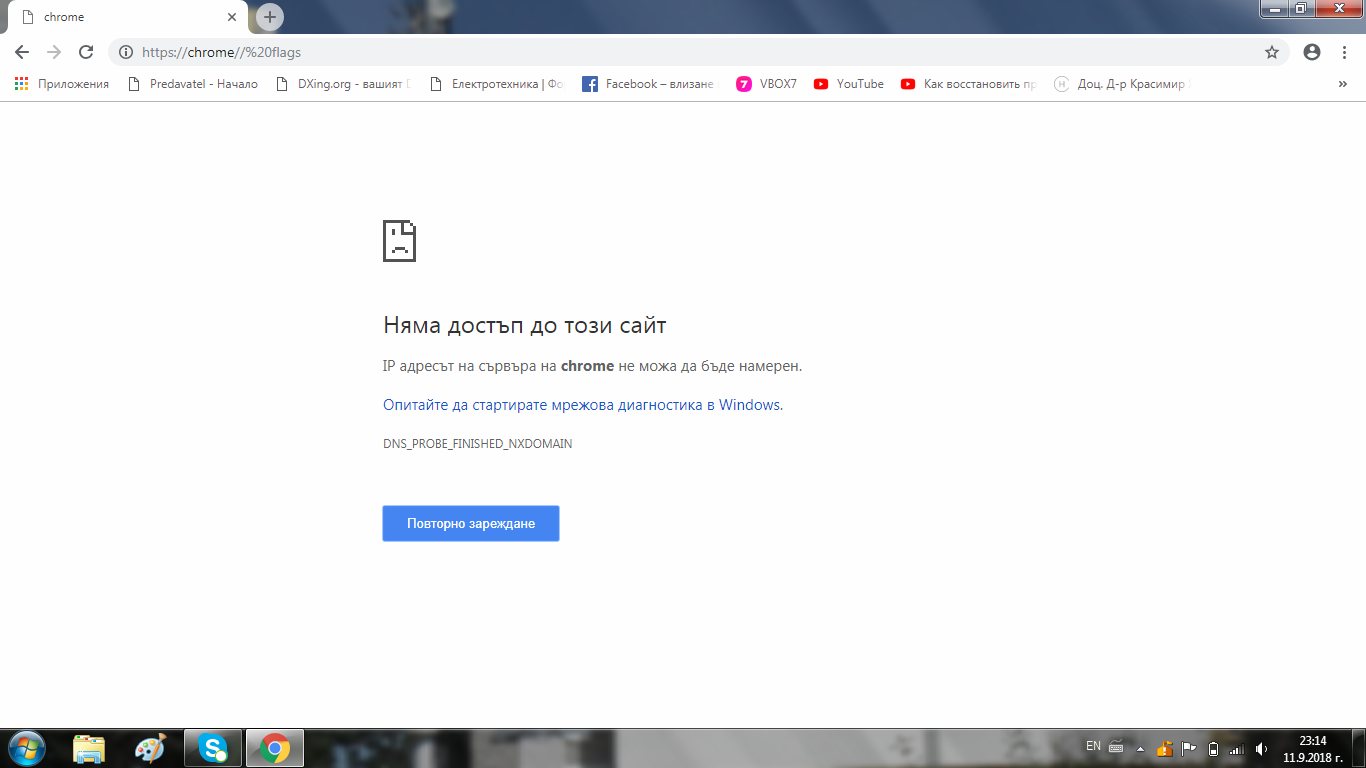This screenshot has width=1366, height=768.
Task: Show hidden system tray icons
Action: click(x=1140, y=748)
